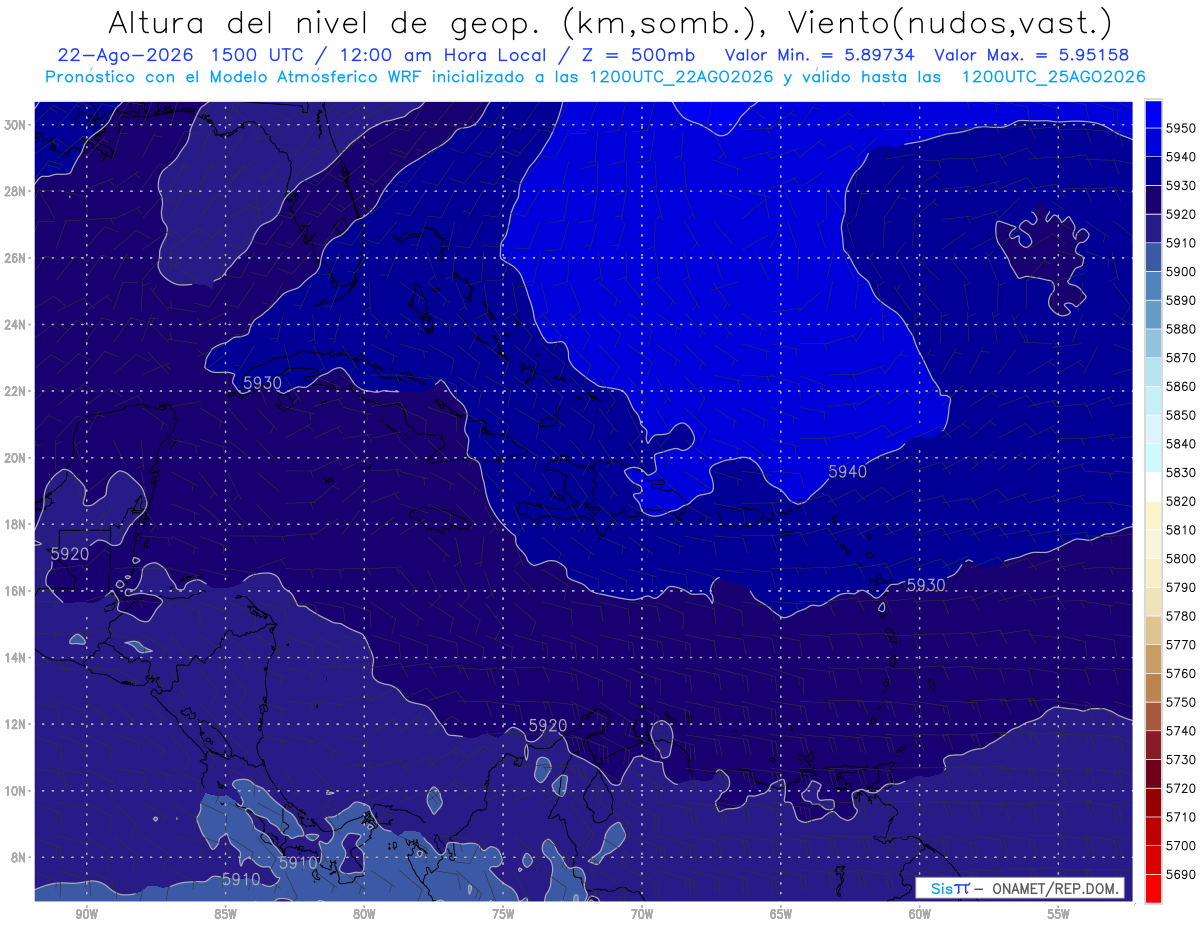Click the init time '1200UTC_22AGO2026'
The width and height of the screenshot is (1200, 927).
[682, 77]
